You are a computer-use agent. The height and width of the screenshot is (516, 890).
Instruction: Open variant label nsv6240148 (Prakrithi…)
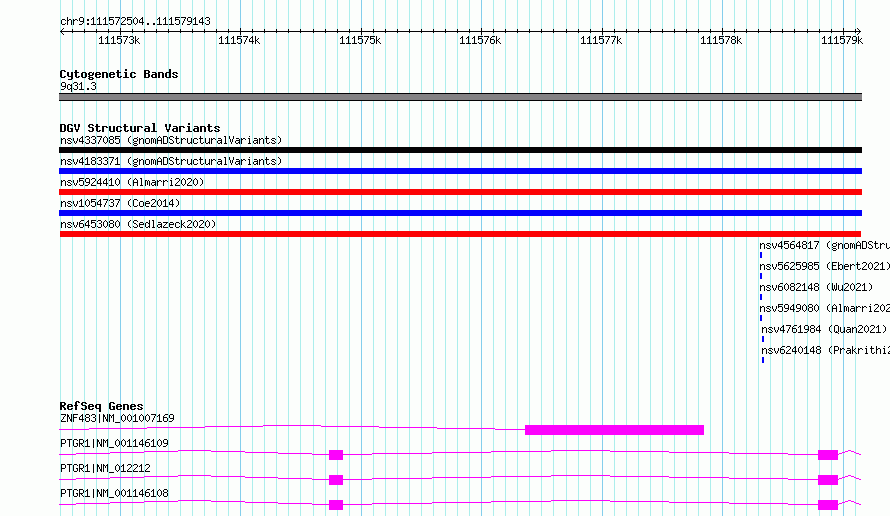pos(825,350)
